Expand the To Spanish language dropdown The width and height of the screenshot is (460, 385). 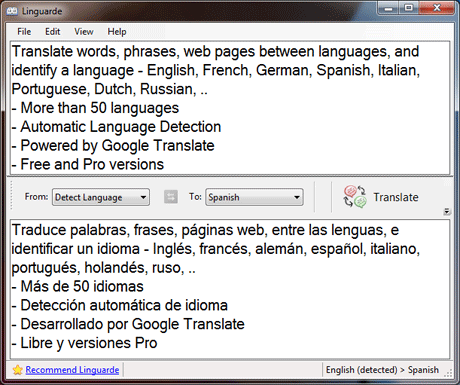click(x=254, y=197)
